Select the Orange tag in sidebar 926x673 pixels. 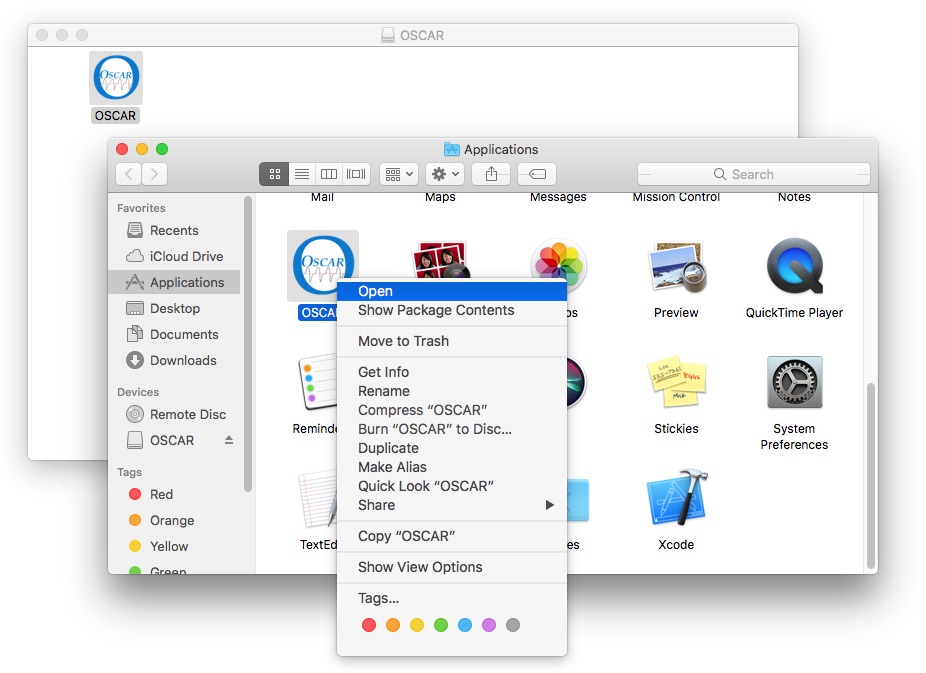click(174, 520)
